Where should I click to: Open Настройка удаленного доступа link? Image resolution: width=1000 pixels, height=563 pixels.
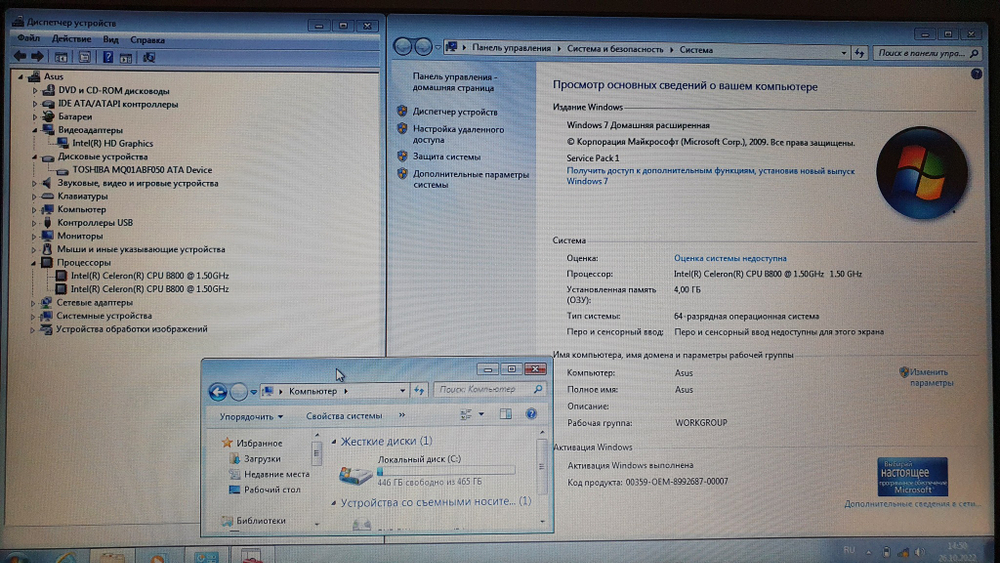click(458, 135)
